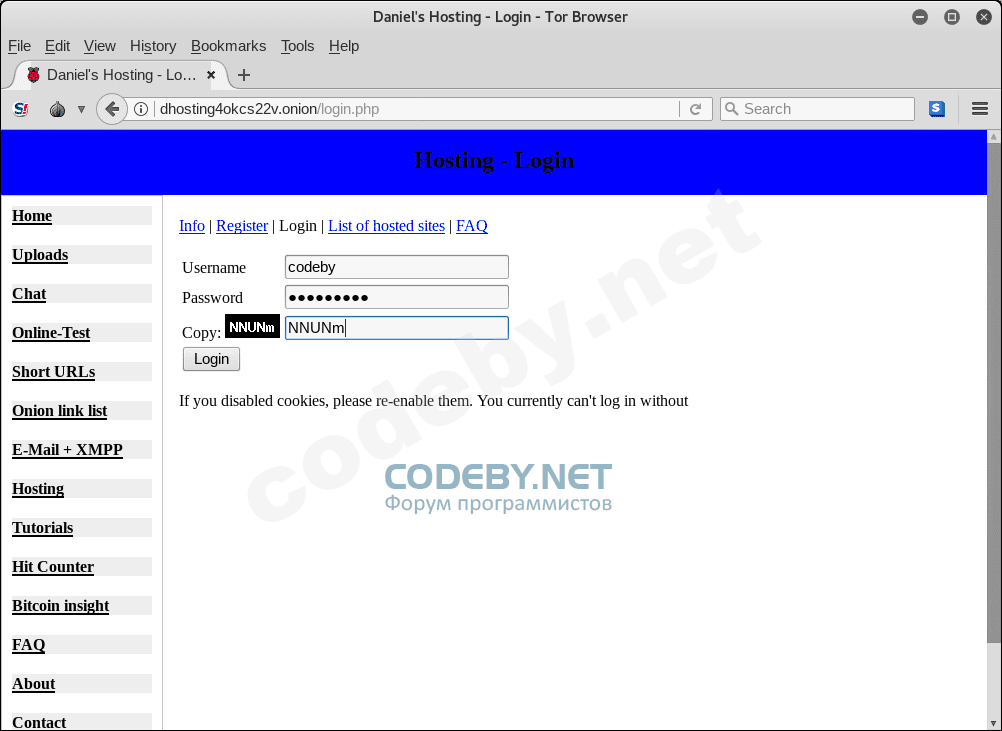Open About in sidebar

[x=34, y=684]
